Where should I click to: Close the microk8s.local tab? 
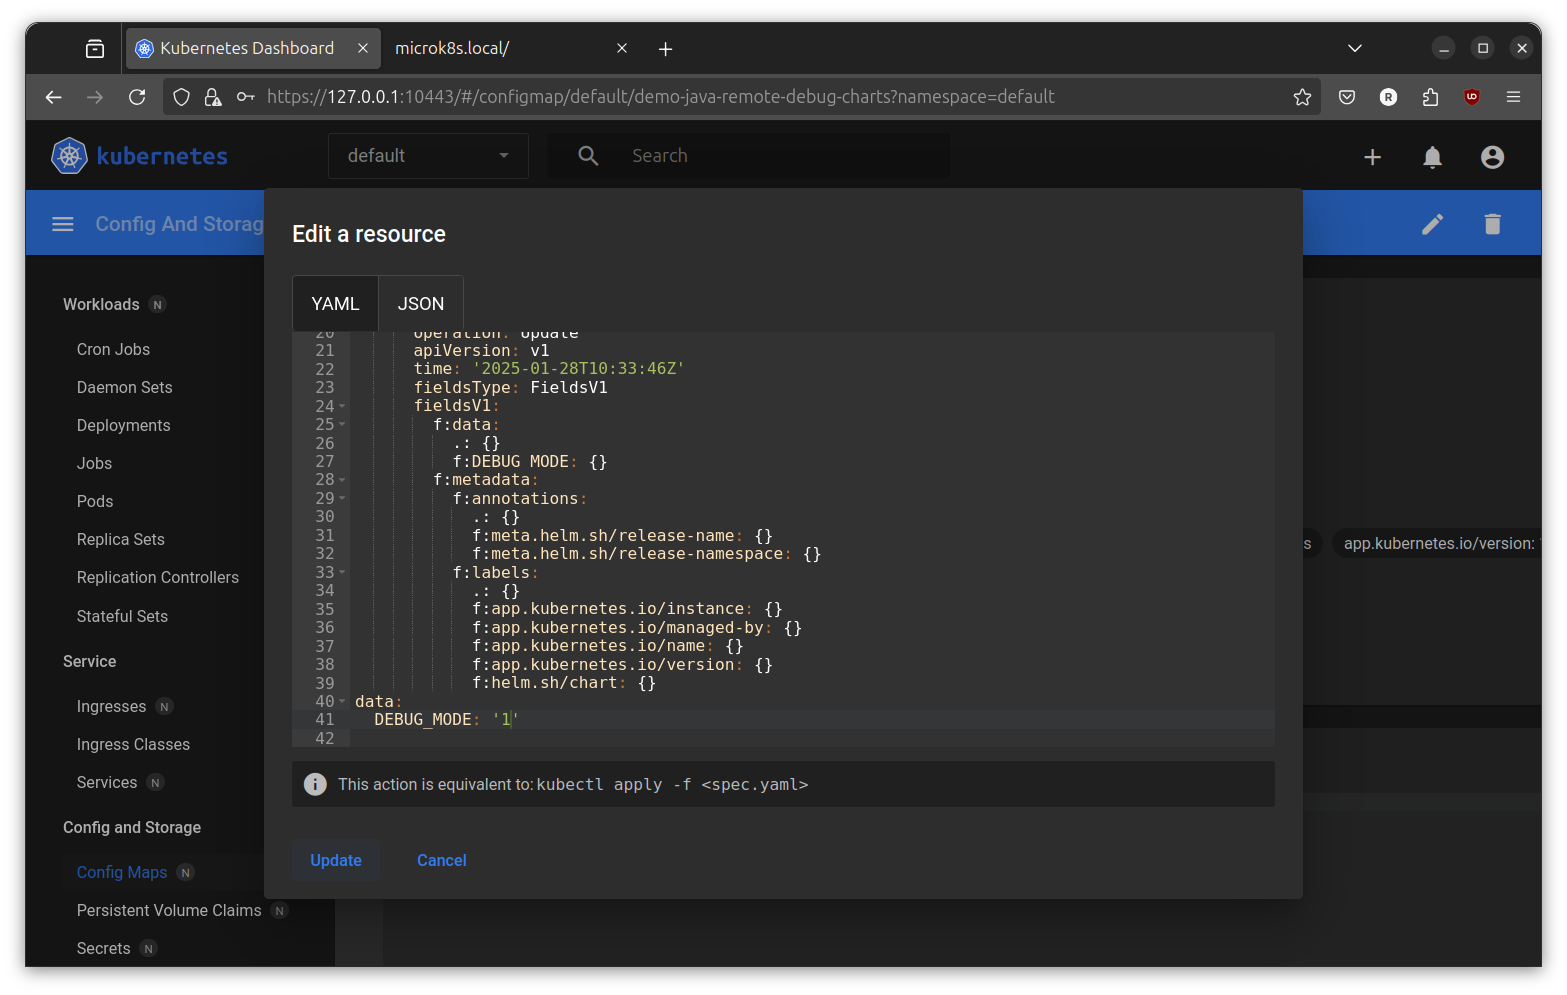tap(622, 48)
